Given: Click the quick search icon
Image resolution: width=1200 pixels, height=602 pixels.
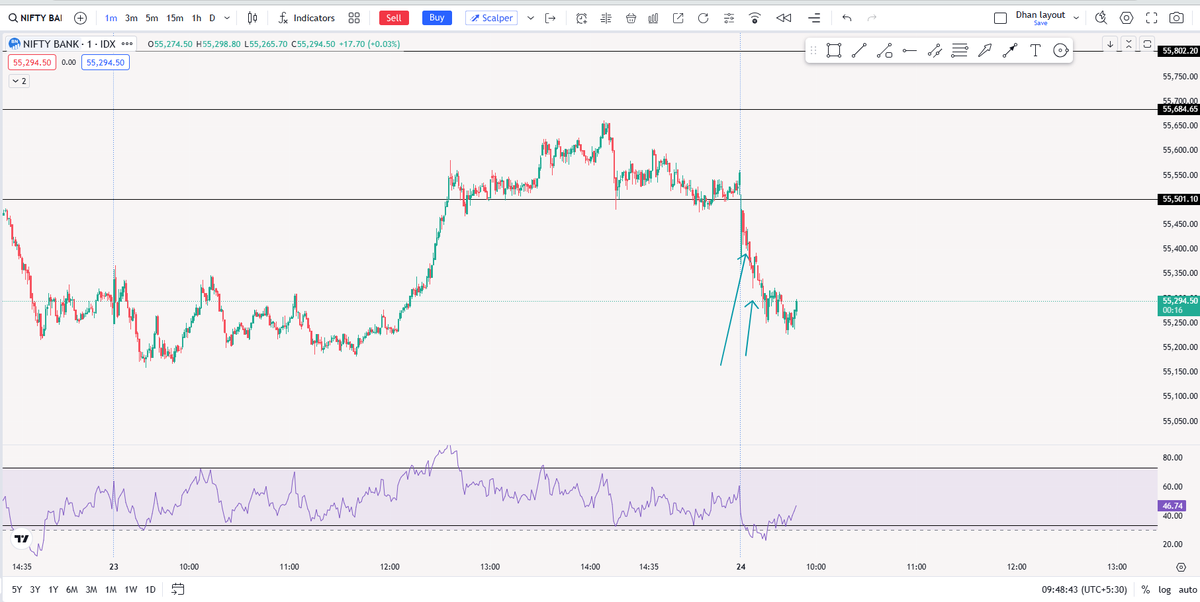Looking at the screenshot, I should 1101,18.
